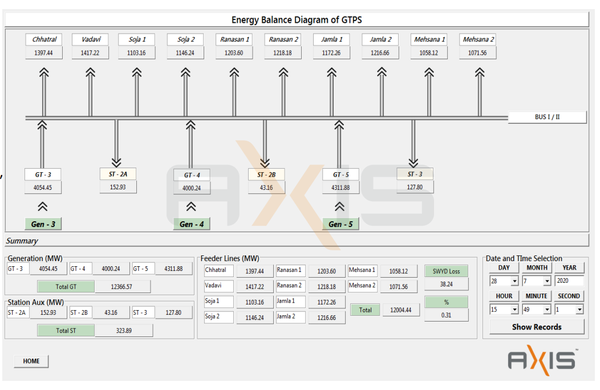Click the BUS I / II label
Image resolution: width=600 pixels, height=390 pixels.
pos(547,117)
